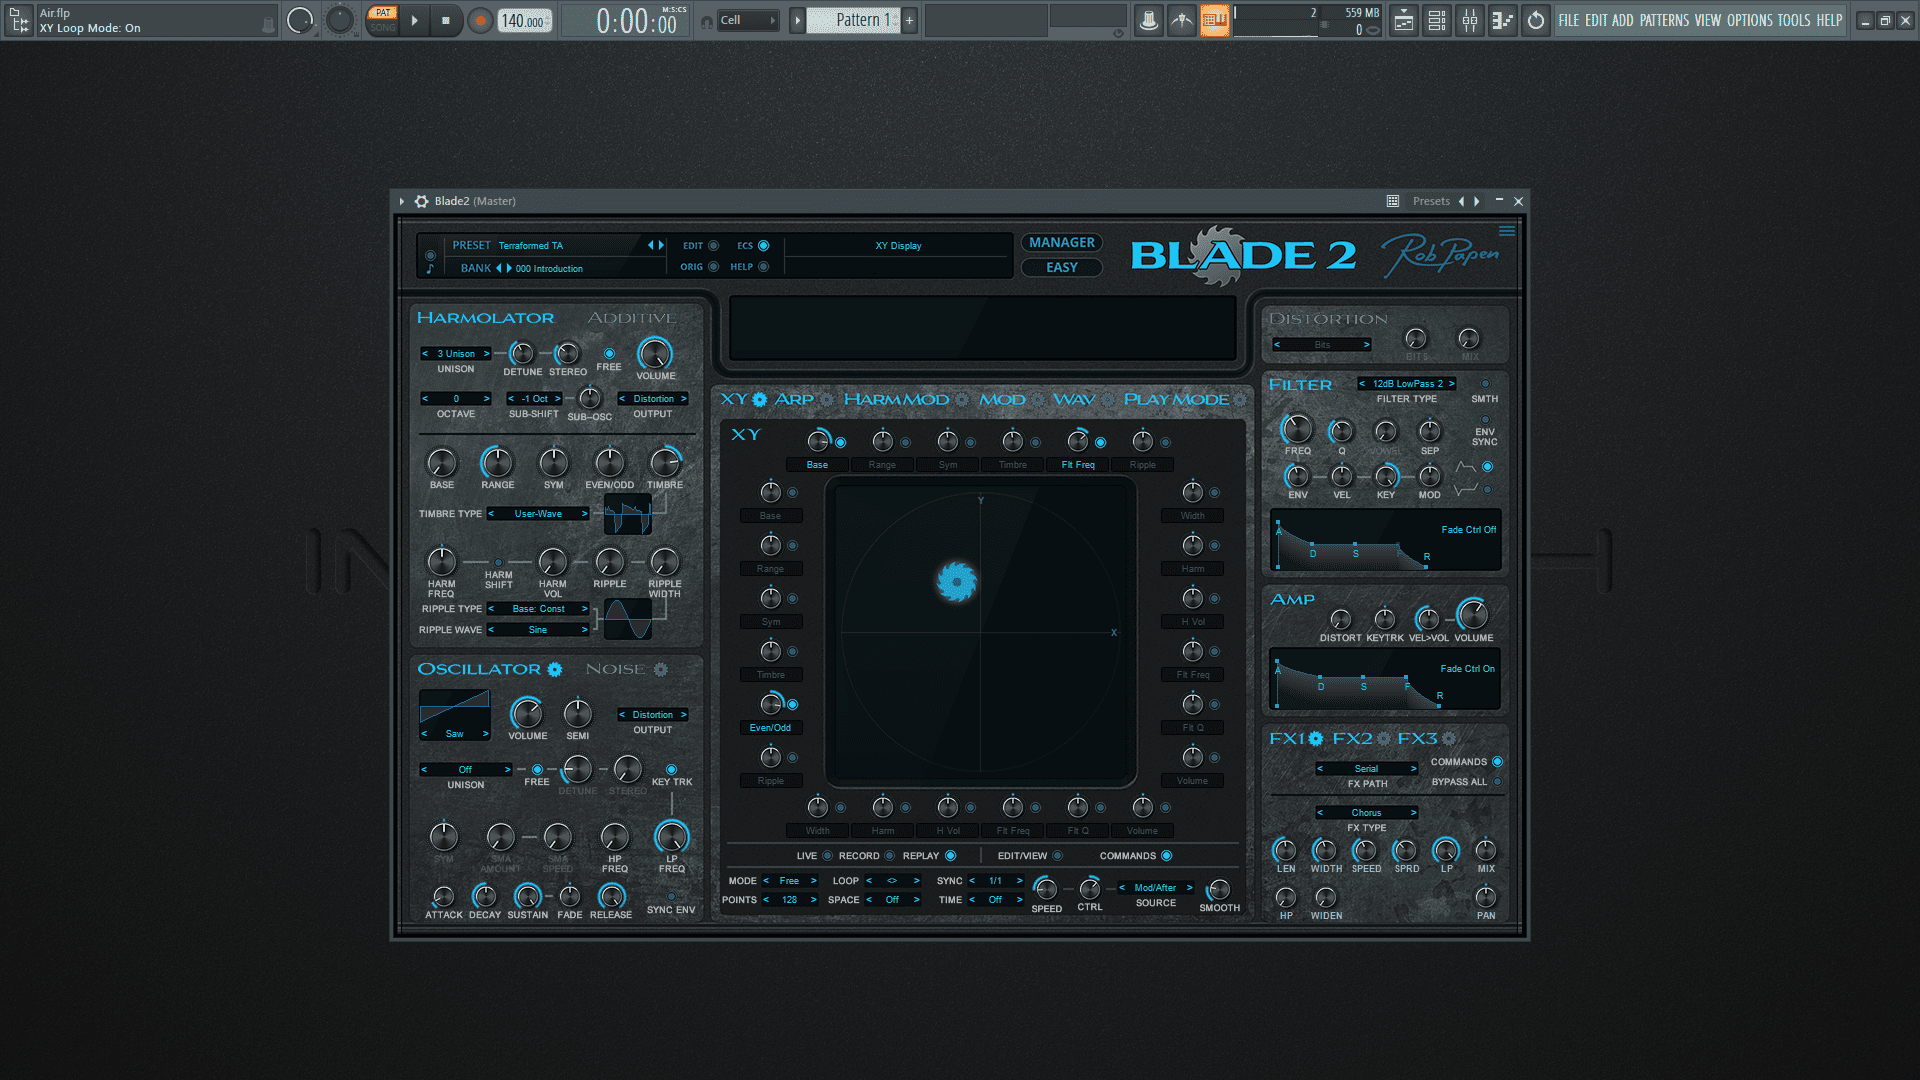The image size is (1920, 1080).
Task: Open the PATTERNS menu
Action: [x=1664, y=20]
